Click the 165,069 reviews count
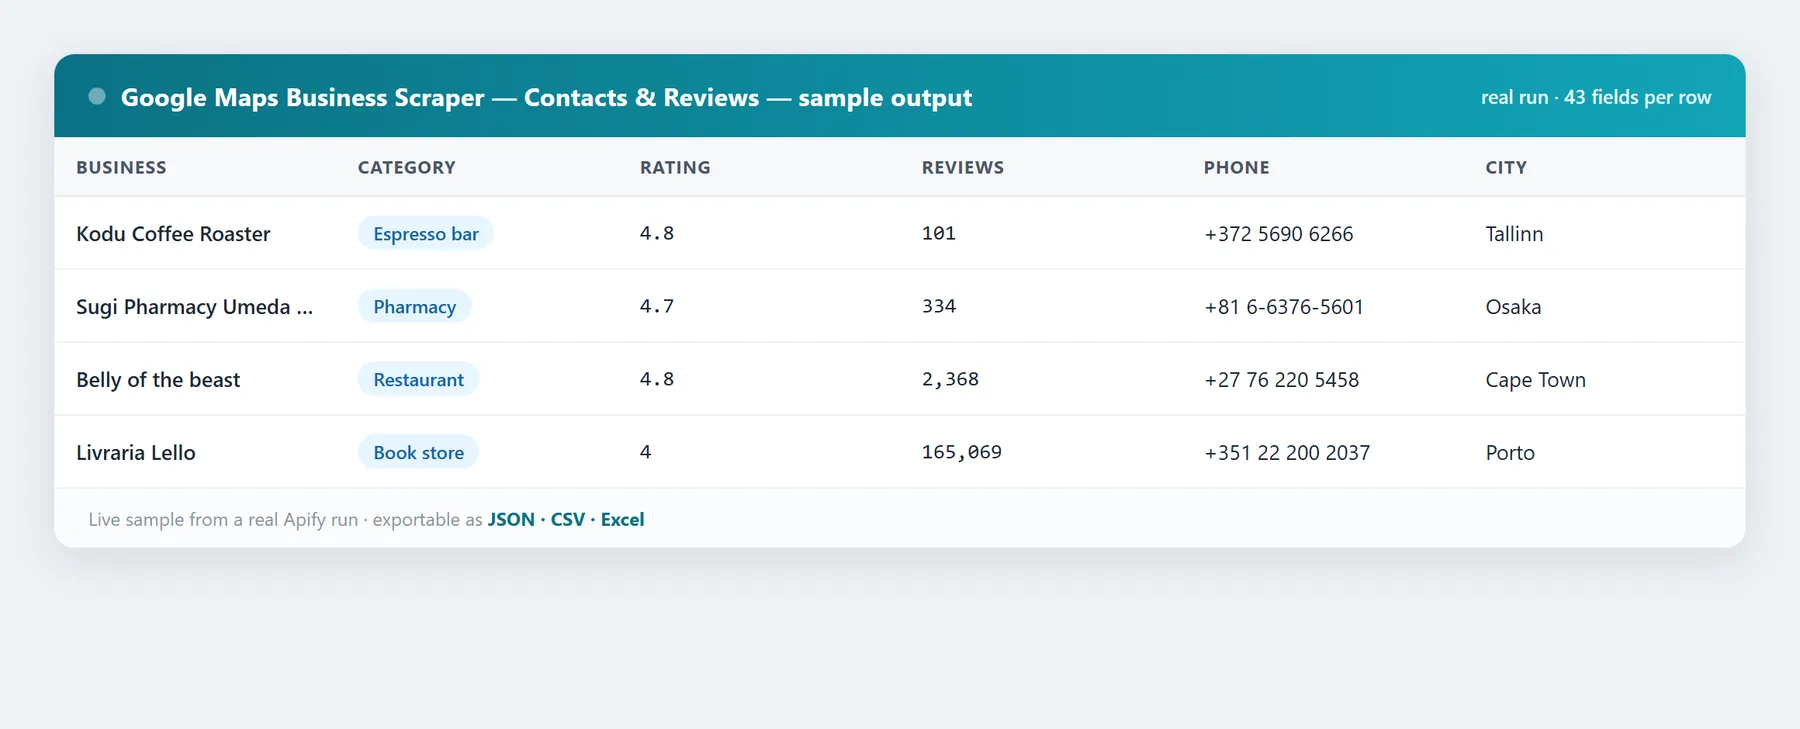This screenshot has width=1800, height=729. click(x=962, y=452)
